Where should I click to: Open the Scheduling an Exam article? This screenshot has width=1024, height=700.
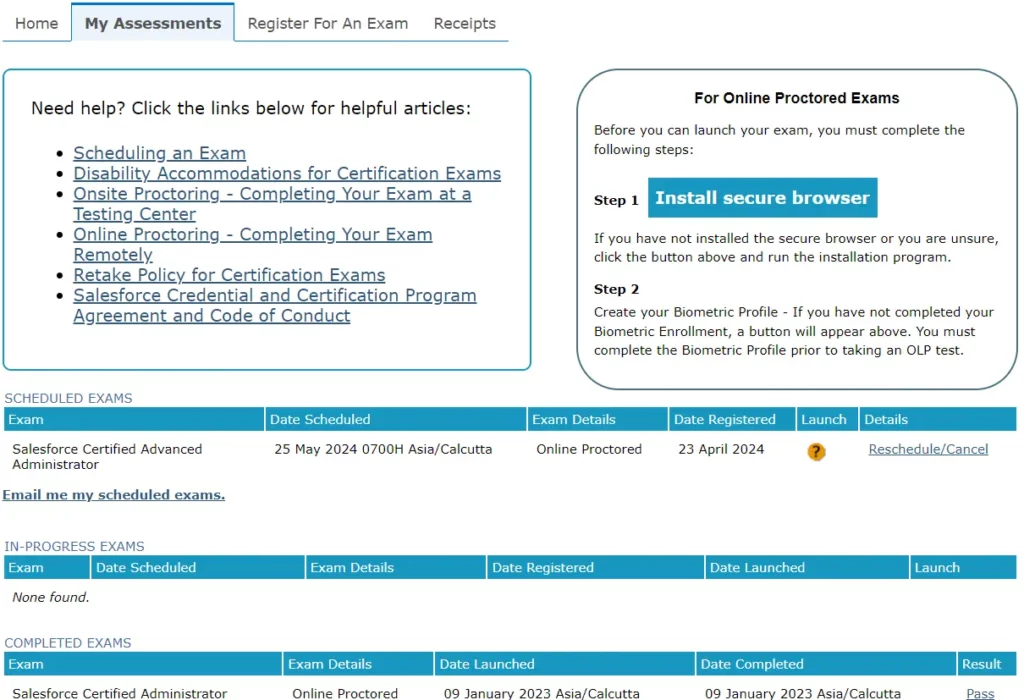tap(159, 153)
